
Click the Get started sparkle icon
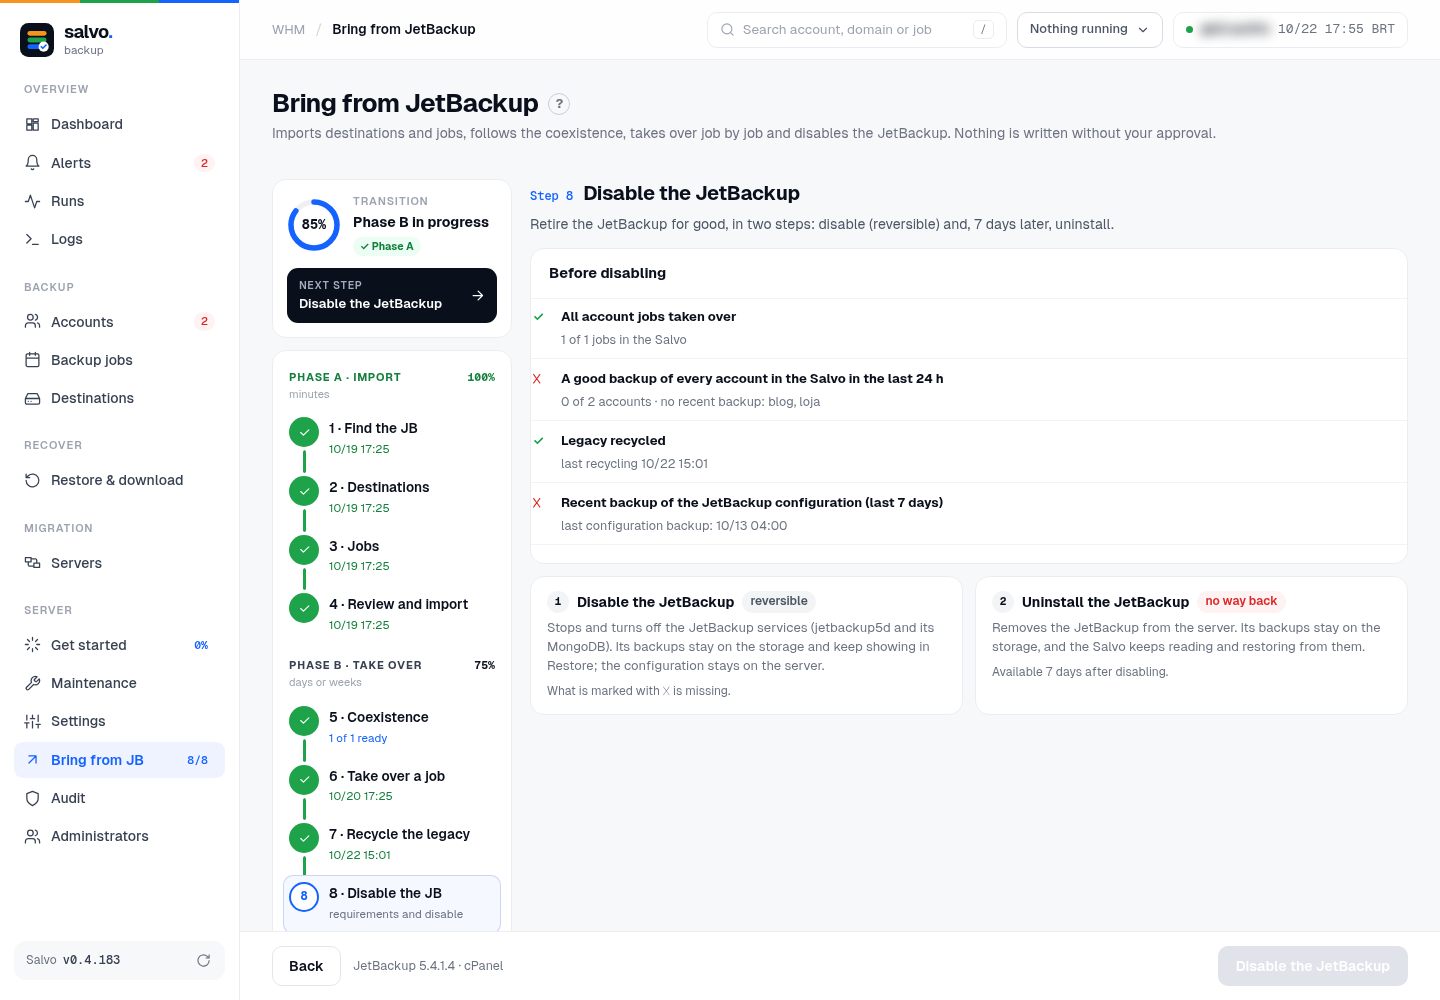[x=32, y=645]
